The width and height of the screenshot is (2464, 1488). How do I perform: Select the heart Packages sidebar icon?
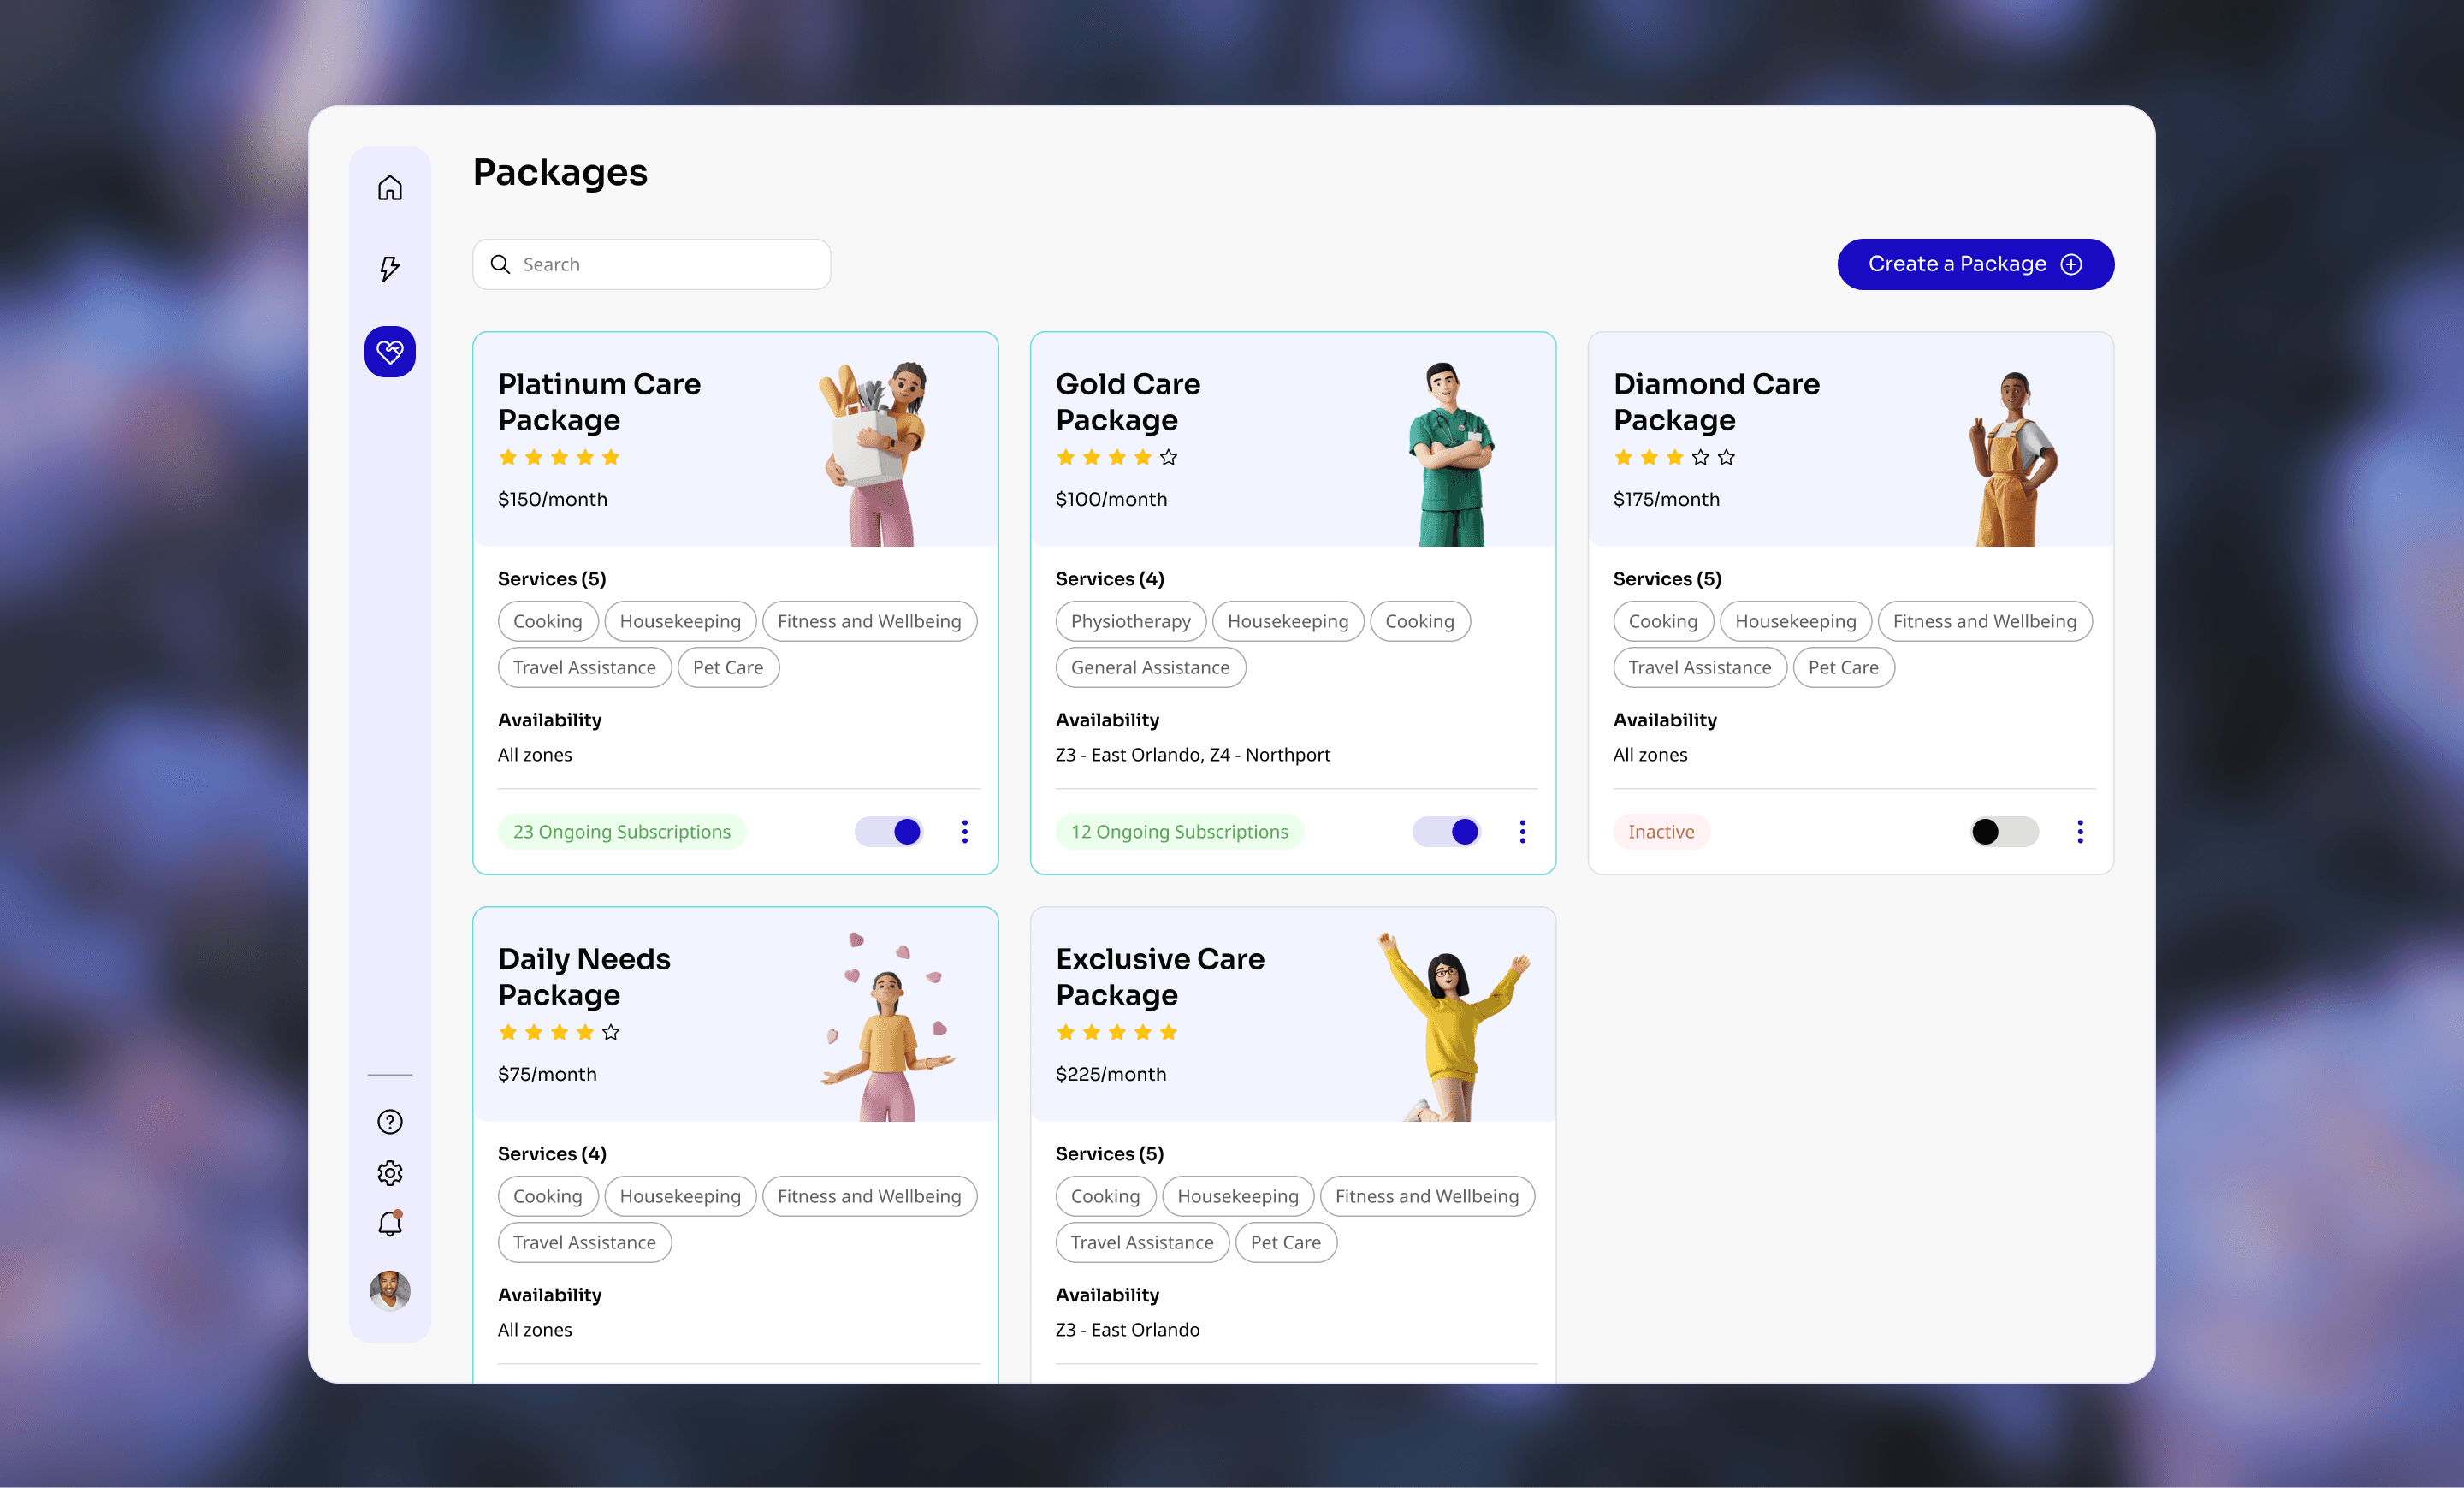click(x=390, y=352)
